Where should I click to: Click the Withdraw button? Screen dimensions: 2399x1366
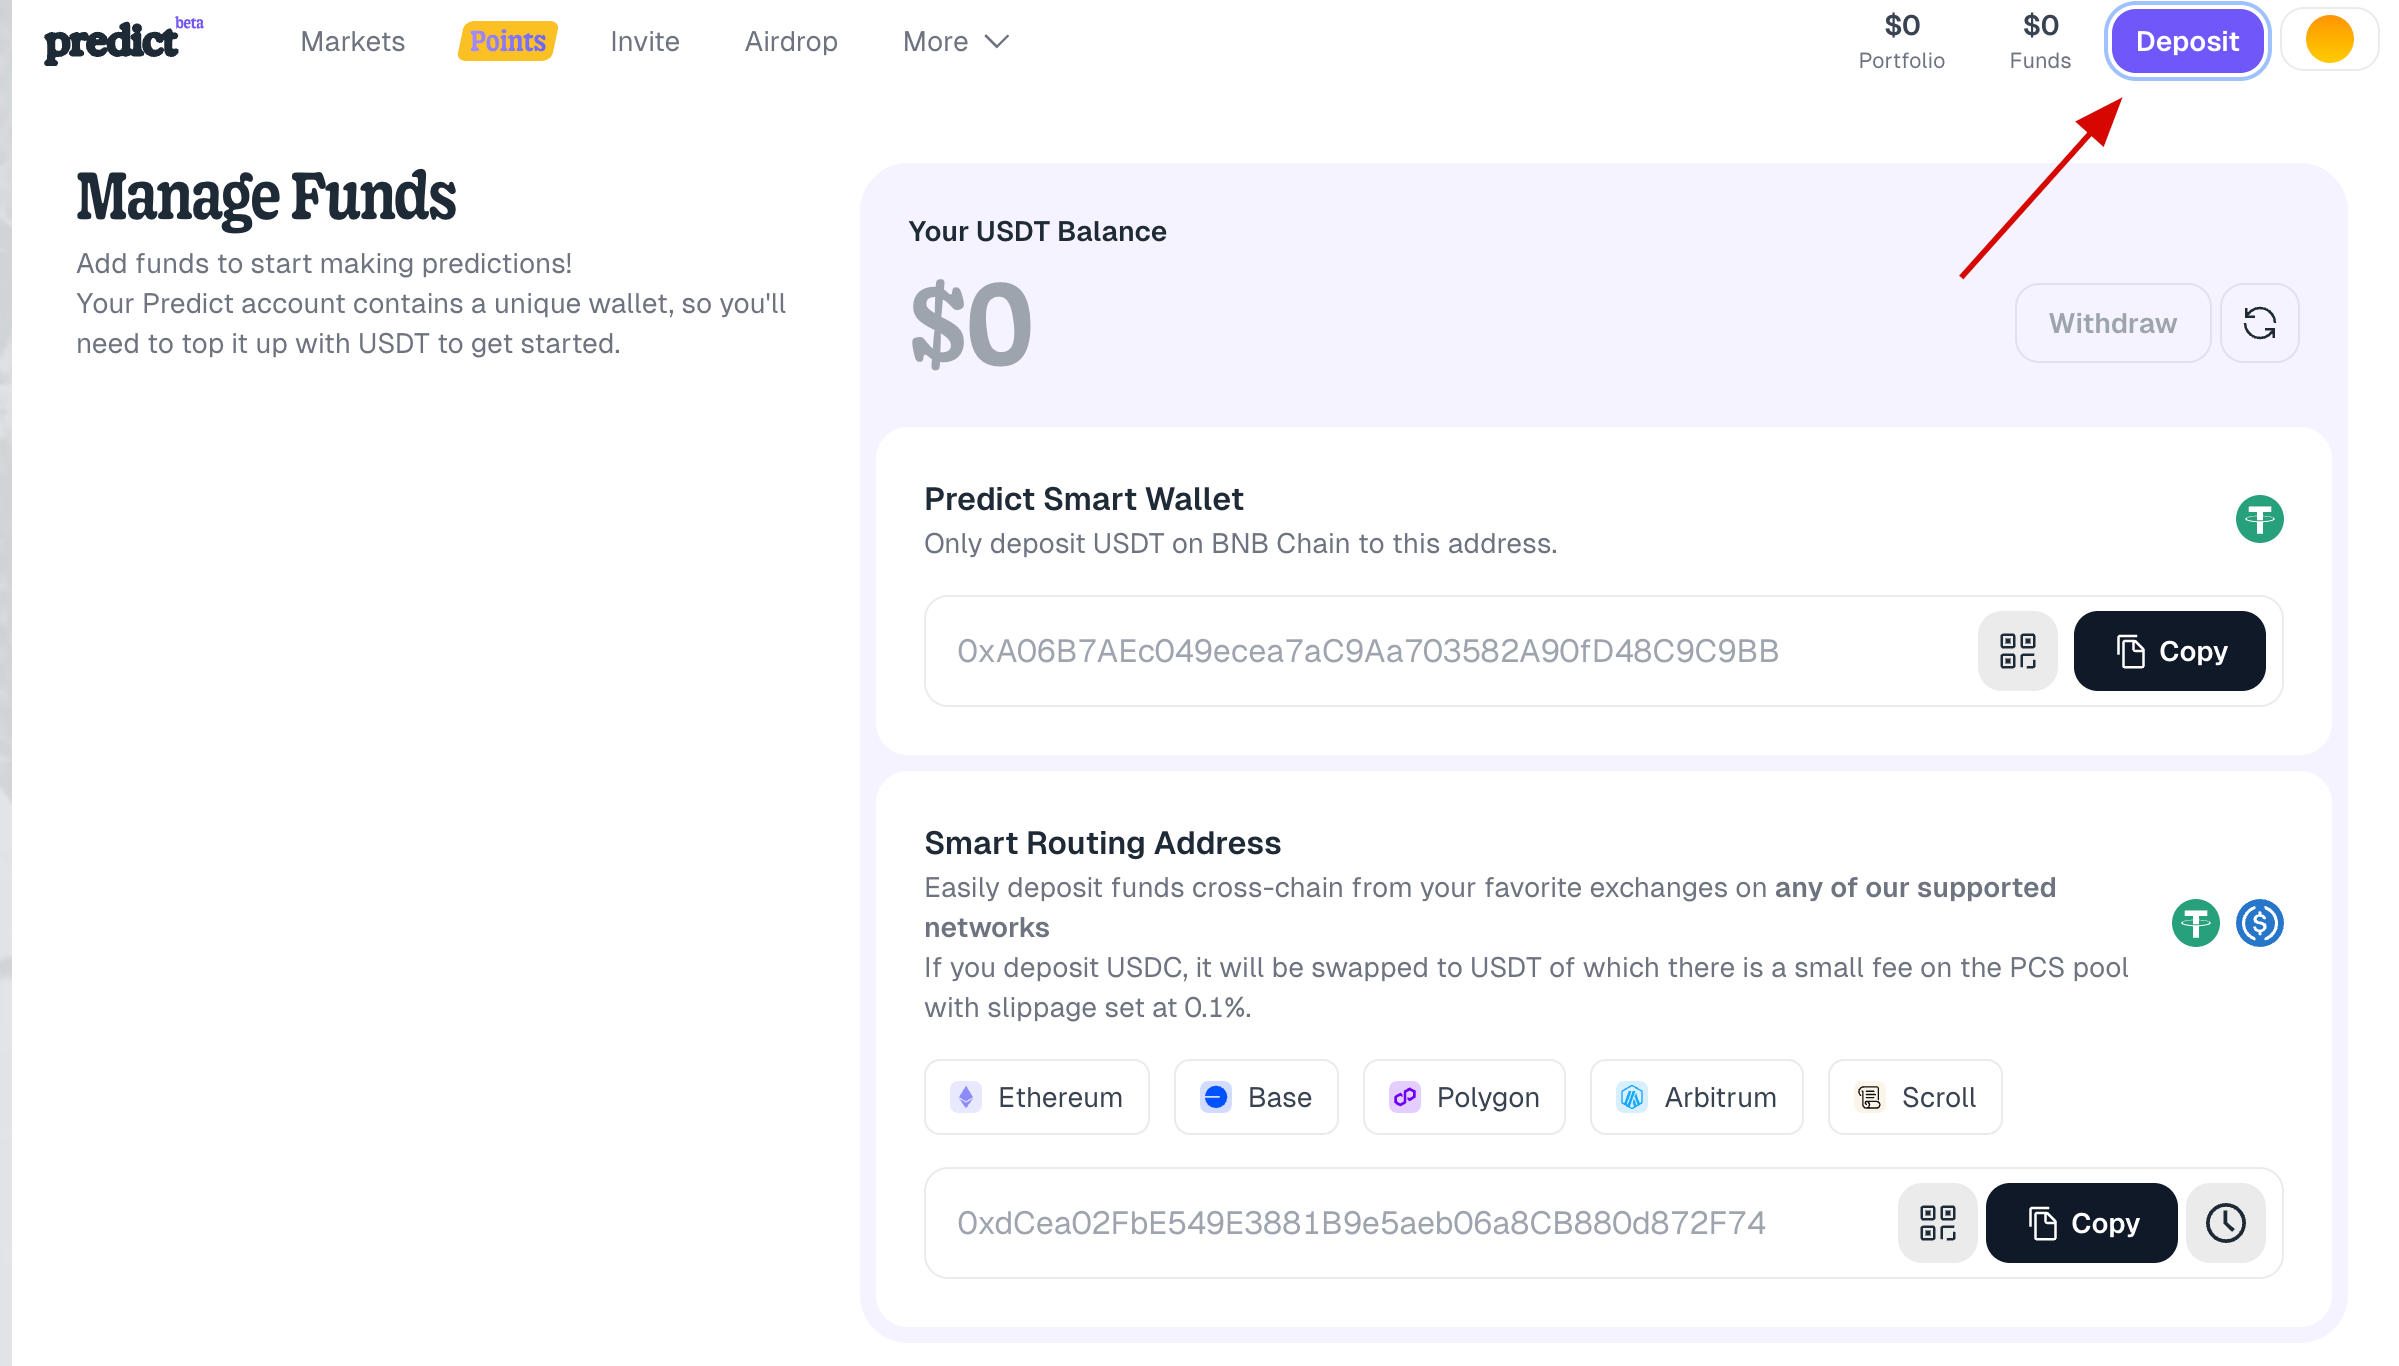pos(2112,323)
